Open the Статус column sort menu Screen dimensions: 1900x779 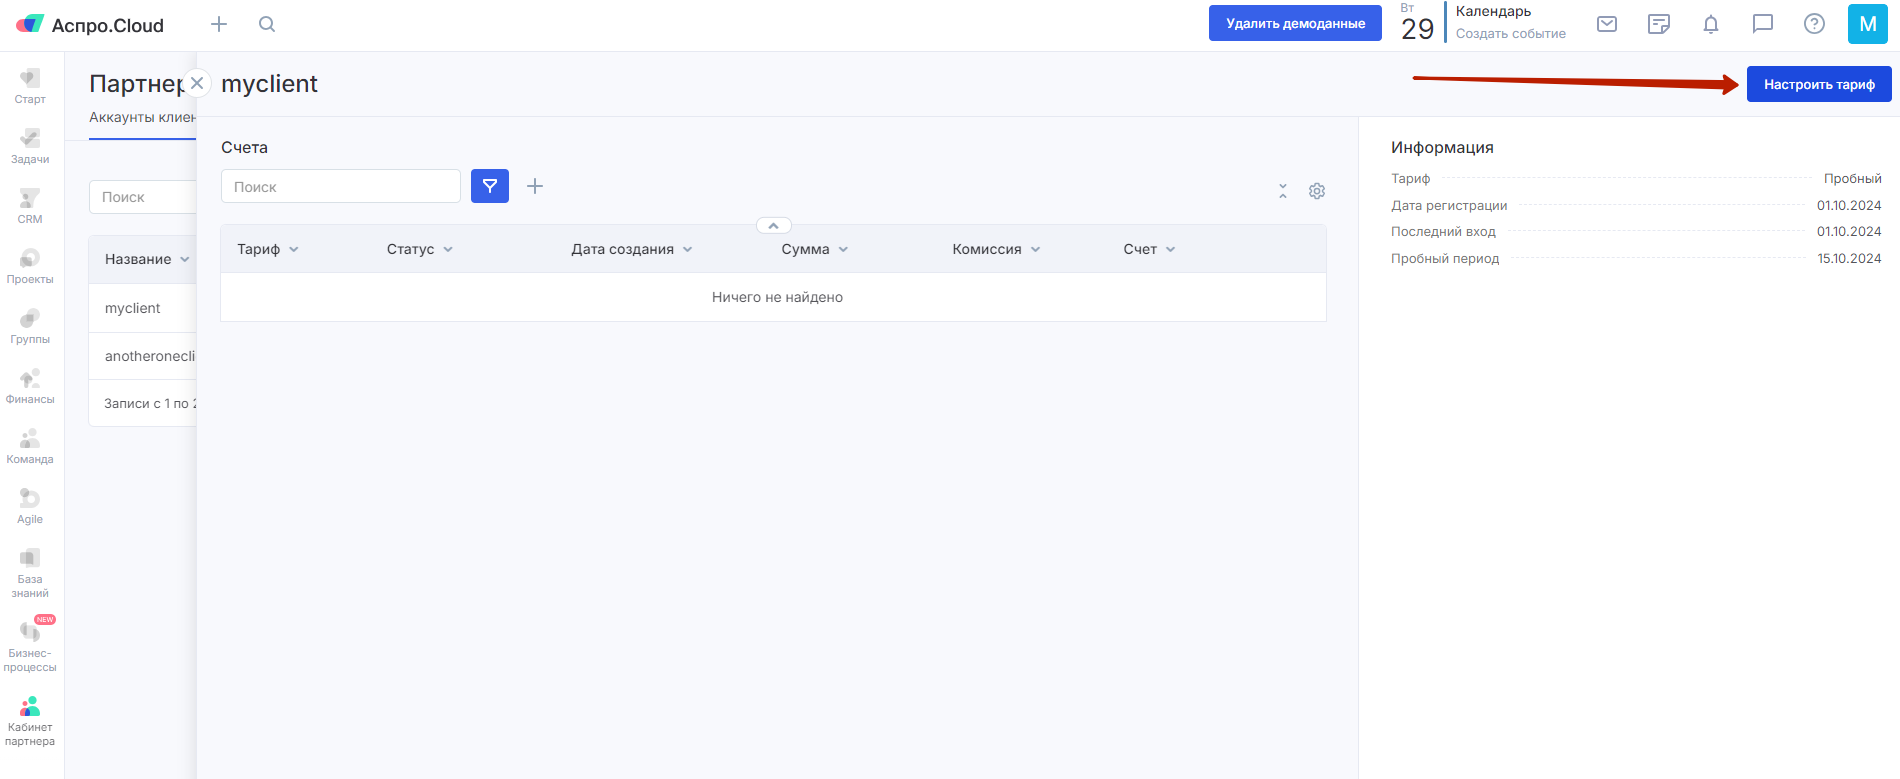coord(448,249)
